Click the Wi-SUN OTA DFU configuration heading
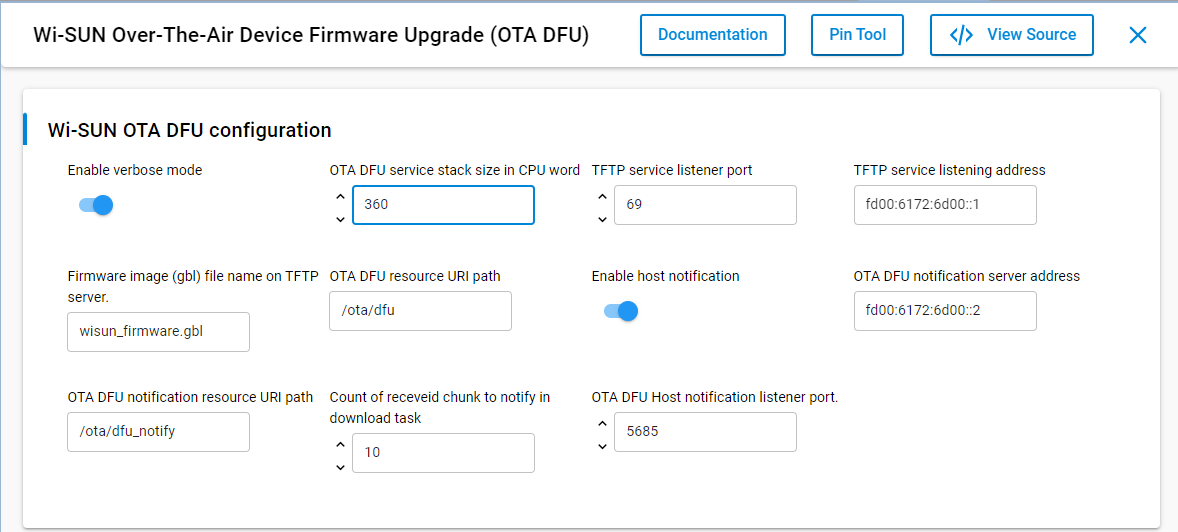This screenshot has width=1178, height=532. [x=189, y=129]
